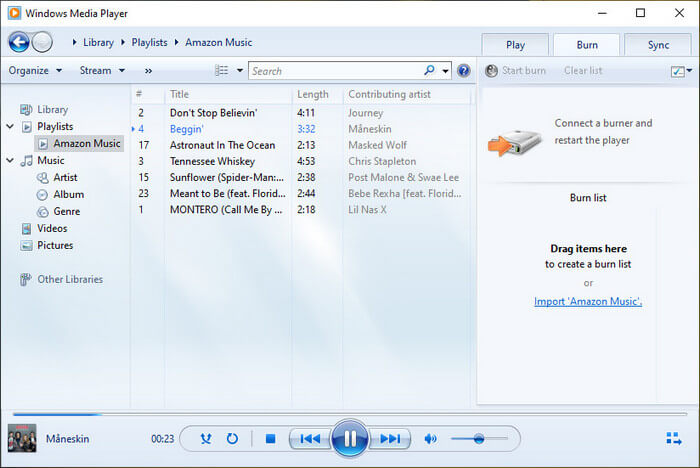Click the blue Back navigation arrow
Viewport: 700px width, 468px height.
coord(19,42)
